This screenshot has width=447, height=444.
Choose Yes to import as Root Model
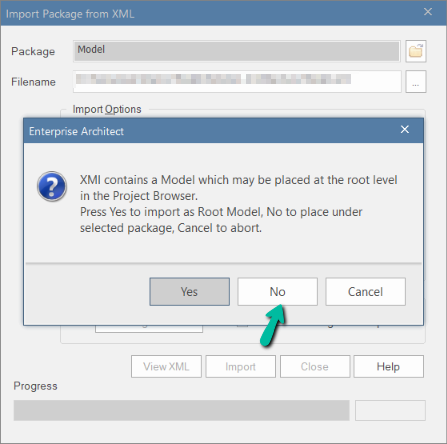click(x=189, y=292)
